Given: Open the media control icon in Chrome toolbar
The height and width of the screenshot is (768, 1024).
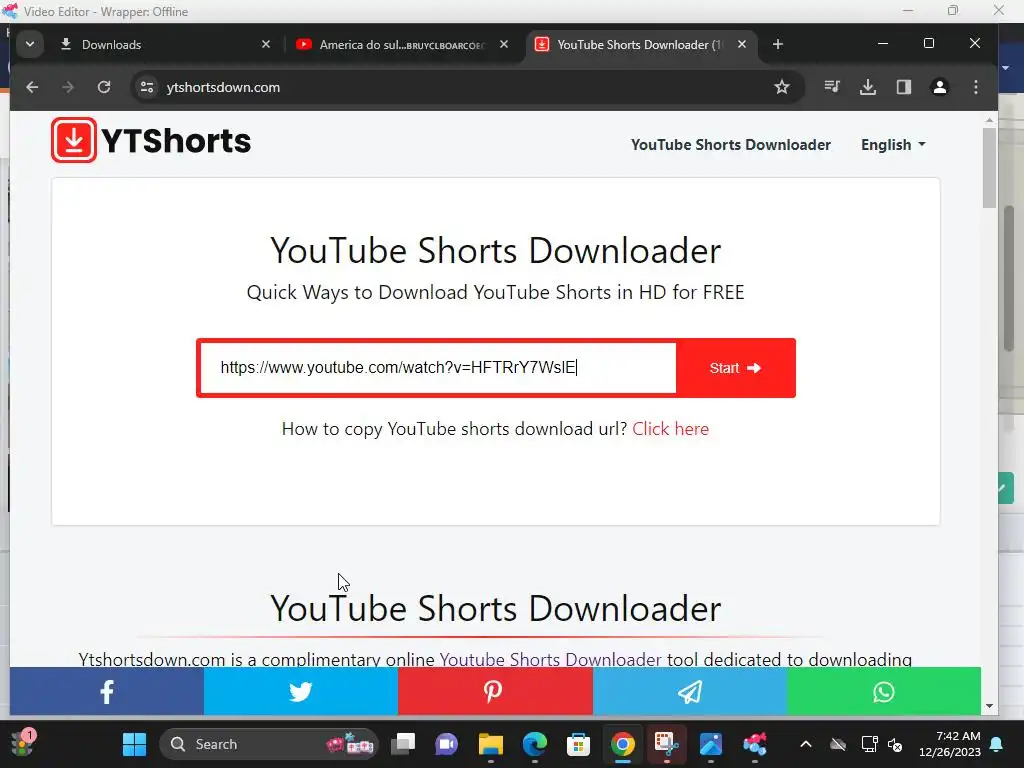Looking at the screenshot, I should pos(831,86).
